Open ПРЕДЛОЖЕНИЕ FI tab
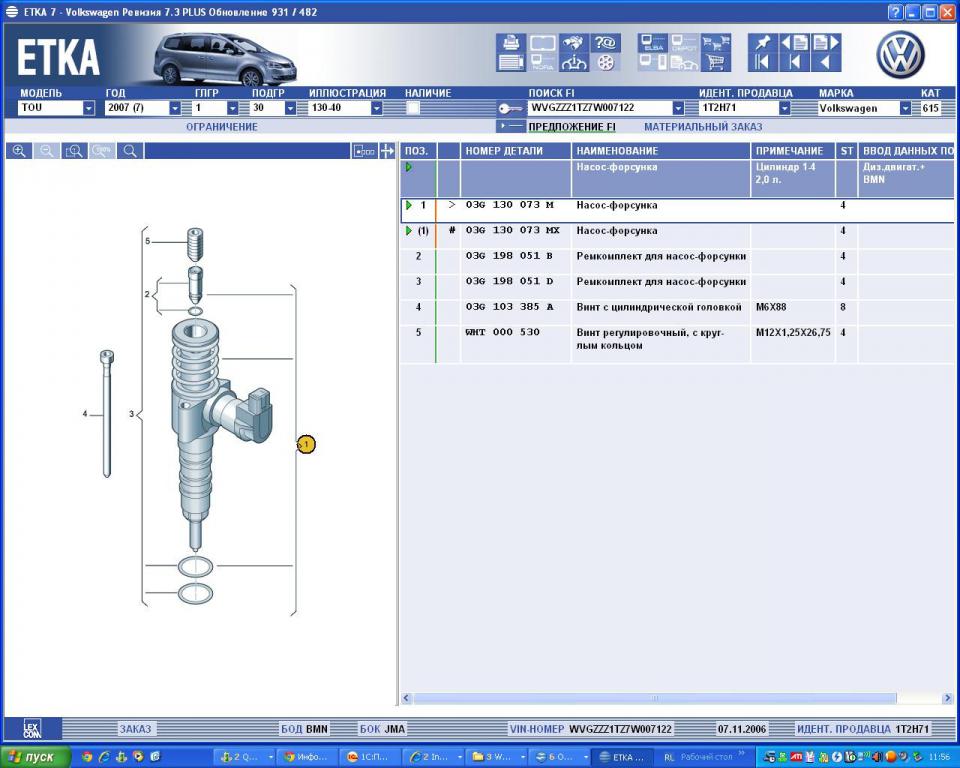The width and height of the screenshot is (960, 768). coord(572,127)
